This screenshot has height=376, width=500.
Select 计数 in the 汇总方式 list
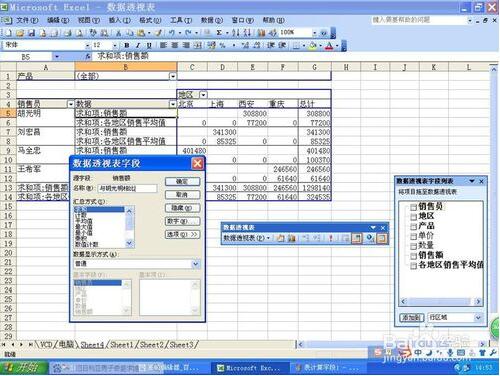pyautogui.click(x=80, y=215)
